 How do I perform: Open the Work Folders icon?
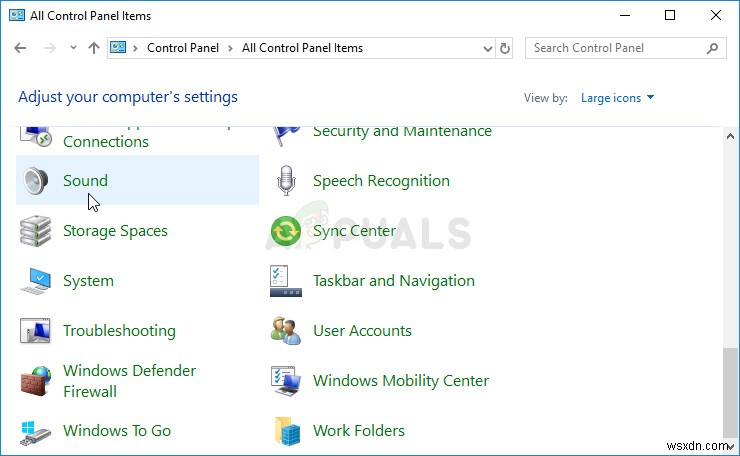(287, 431)
